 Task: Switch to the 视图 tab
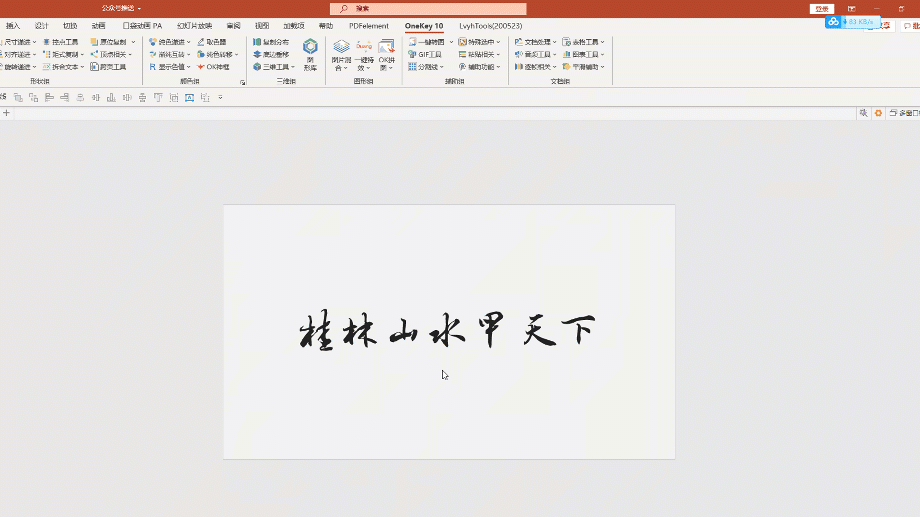(x=262, y=26)
